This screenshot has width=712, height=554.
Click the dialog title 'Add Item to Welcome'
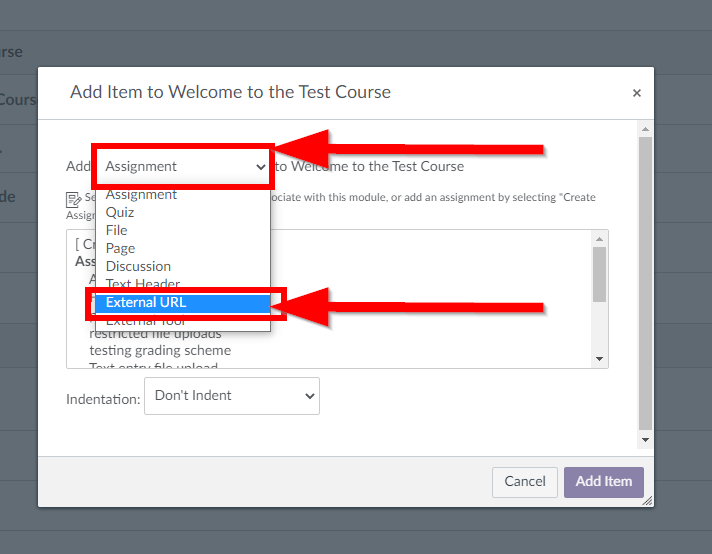click(x=230, y=92)
